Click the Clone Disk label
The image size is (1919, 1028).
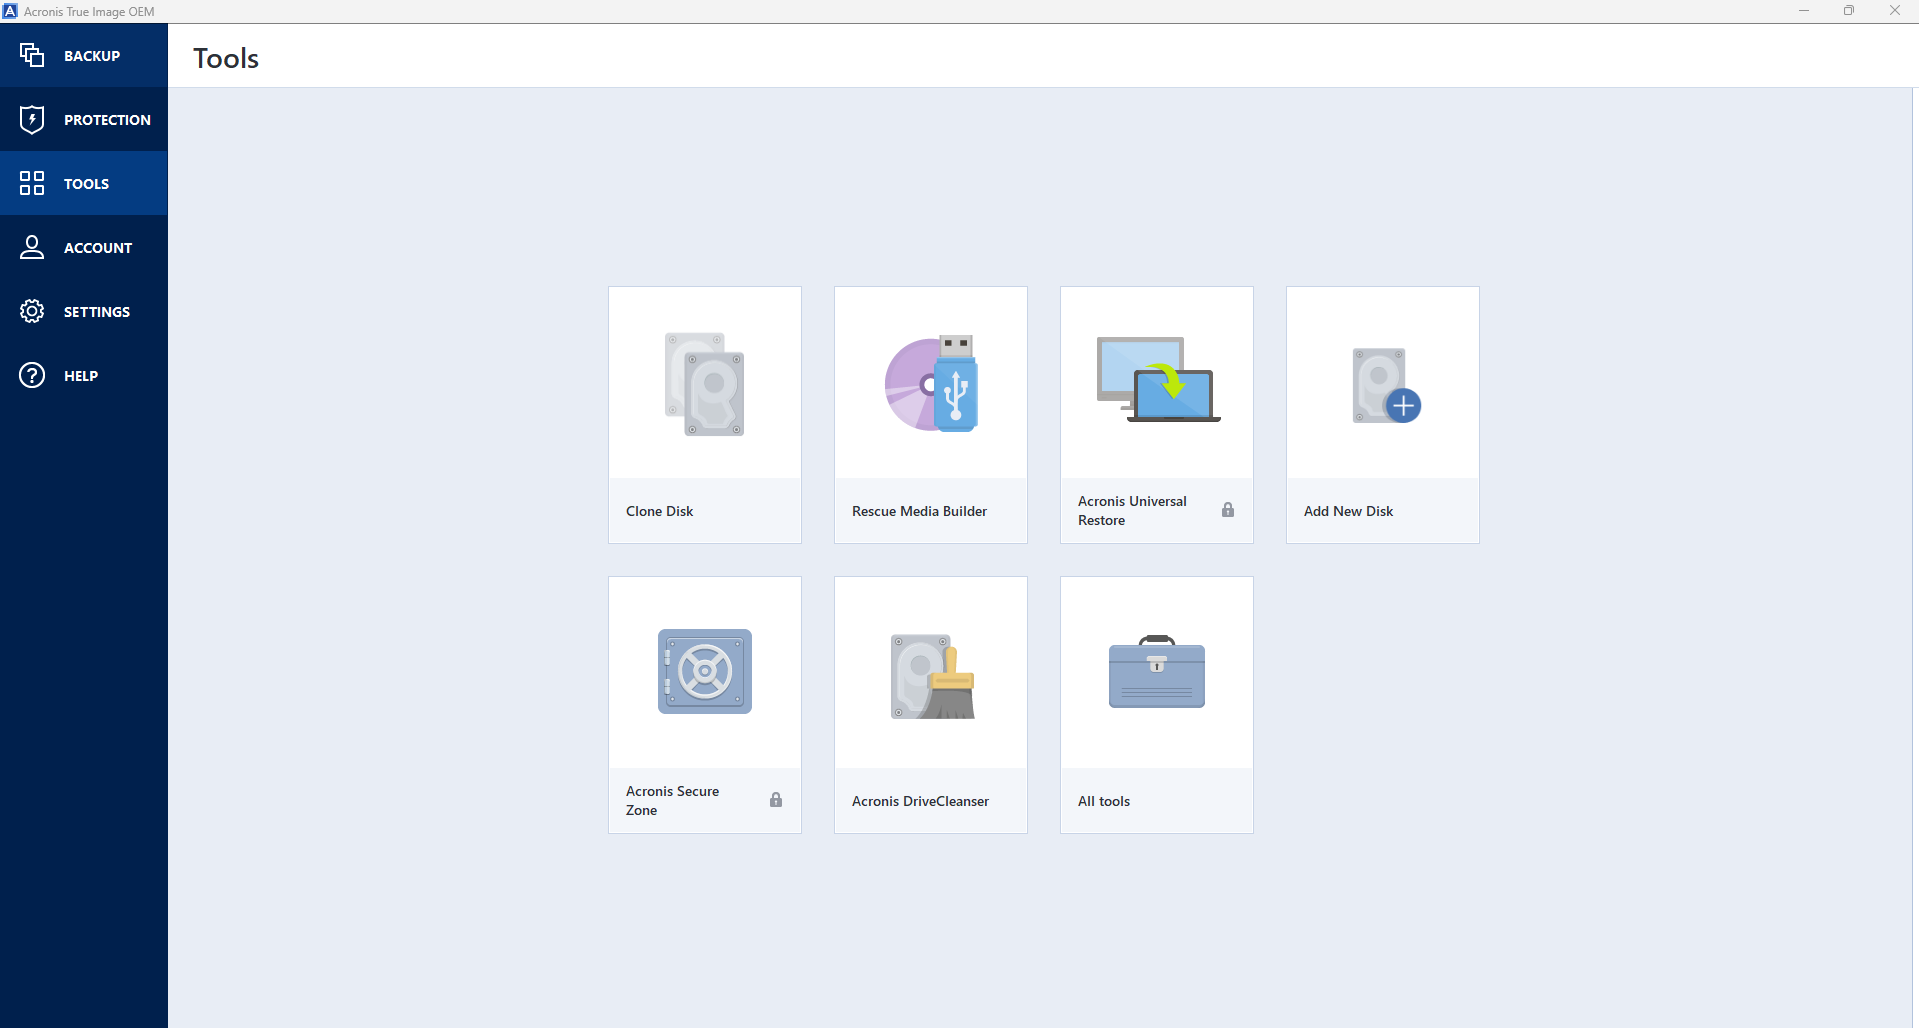[659, 511]
